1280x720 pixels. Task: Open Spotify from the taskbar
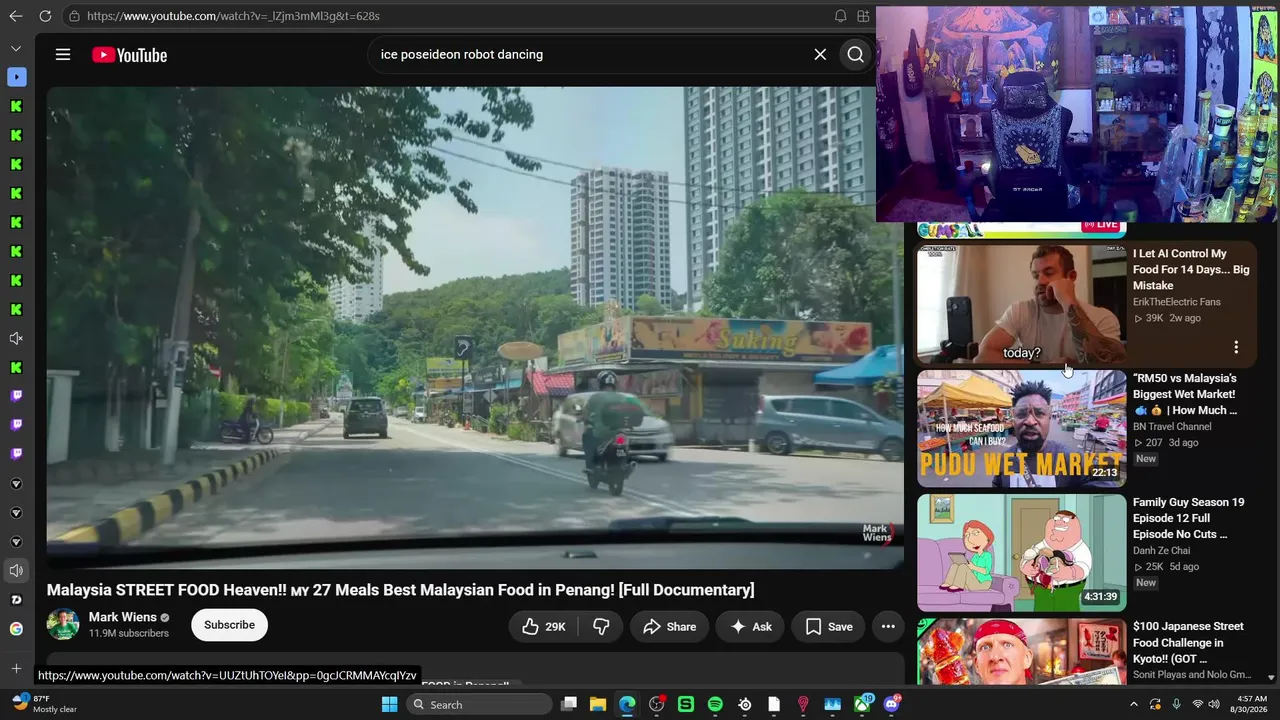(715, 705)
